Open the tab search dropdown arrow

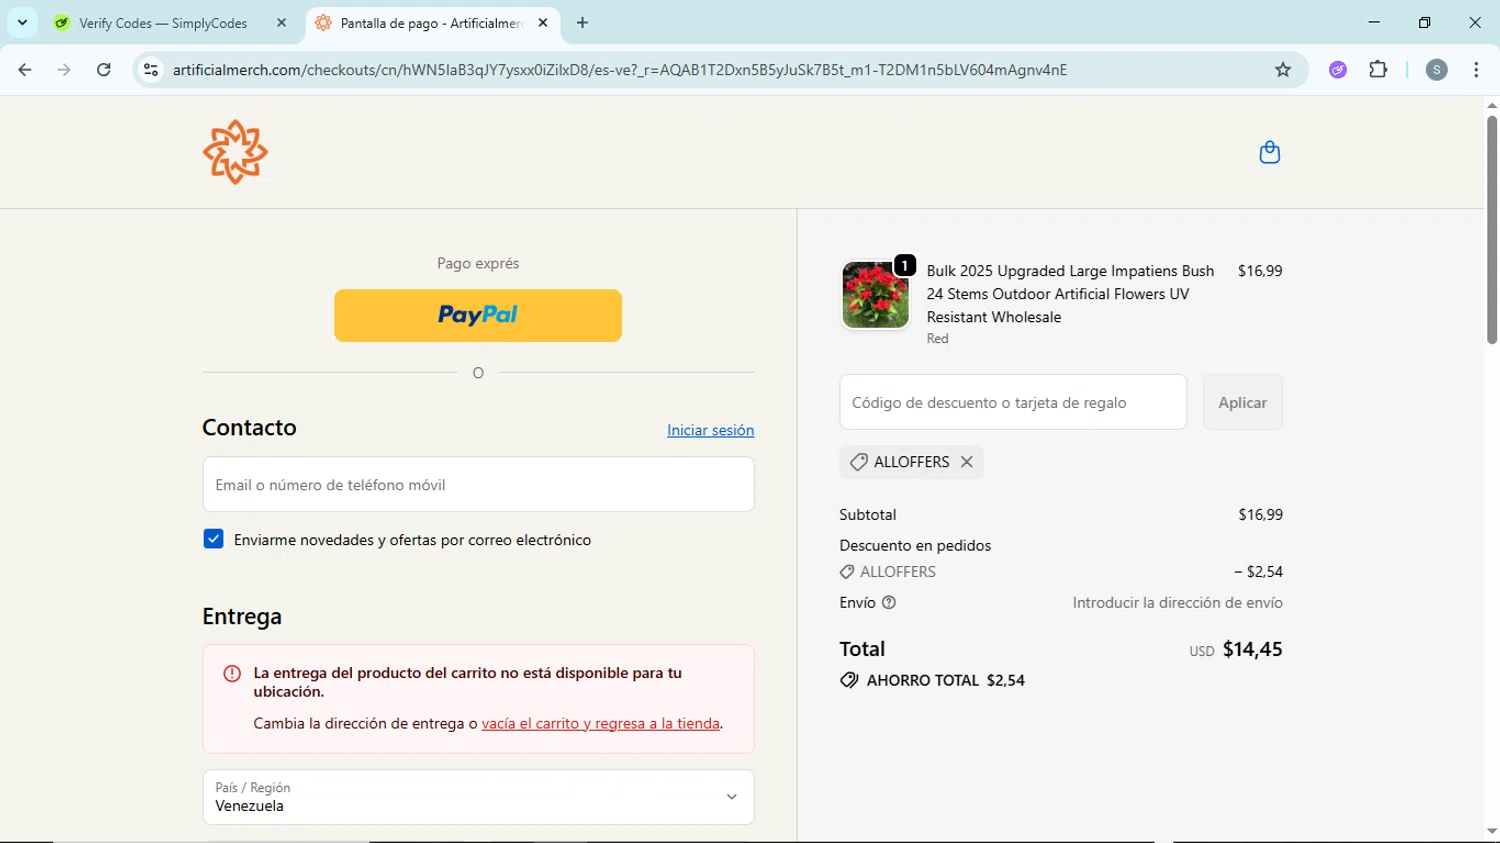(22, 23)
